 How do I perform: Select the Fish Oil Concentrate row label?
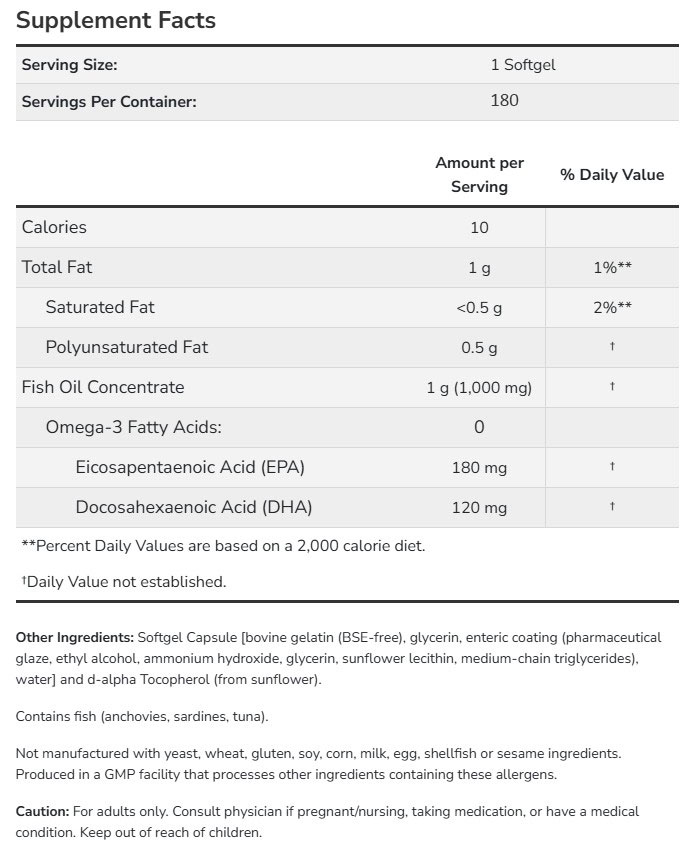coord(103,387)
